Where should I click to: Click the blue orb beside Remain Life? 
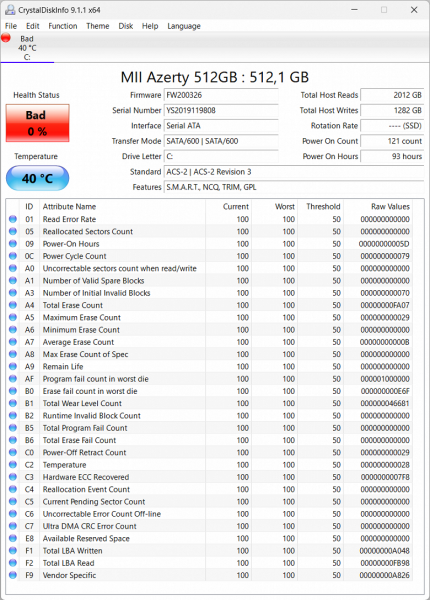(13, 367)
